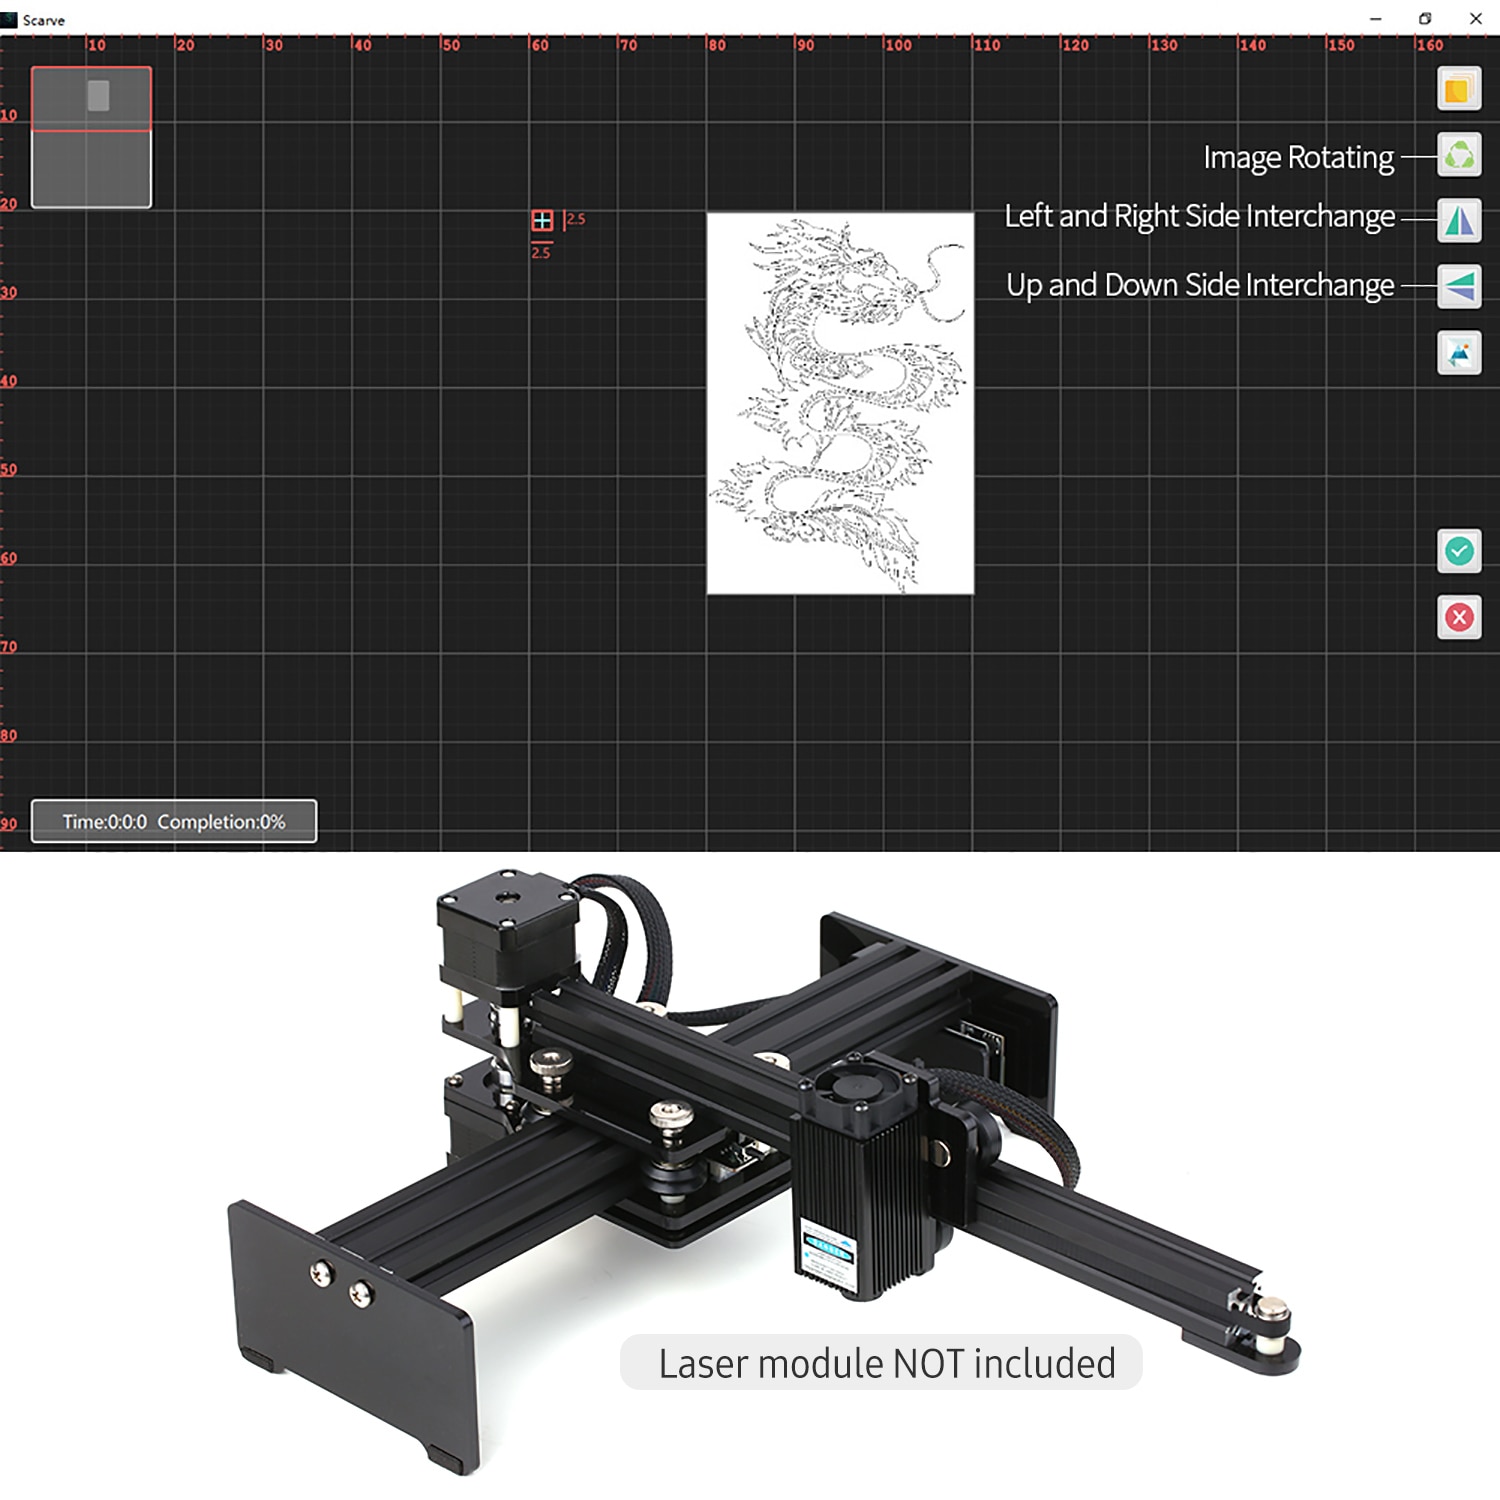Minimize the Scarve window
Viewport: 1500px width, 1500px height.
tap(1376, 19)
